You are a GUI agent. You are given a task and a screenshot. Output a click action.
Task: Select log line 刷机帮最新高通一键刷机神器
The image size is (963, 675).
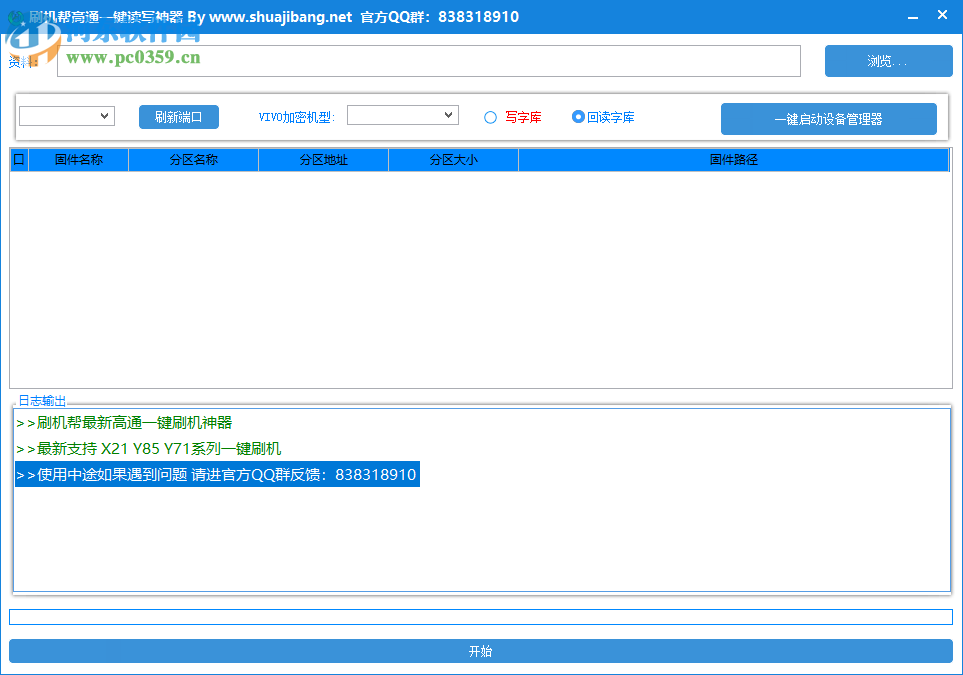click(125, 423)
